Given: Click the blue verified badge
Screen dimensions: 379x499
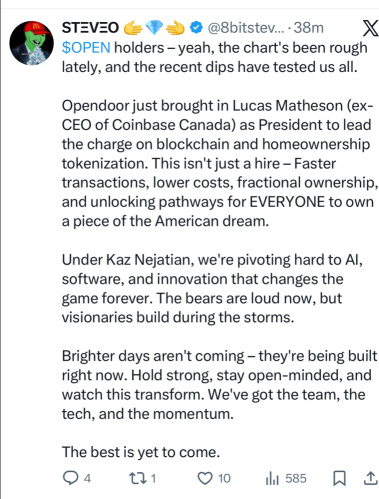Looking at the screenshot, I should (196, 28).
